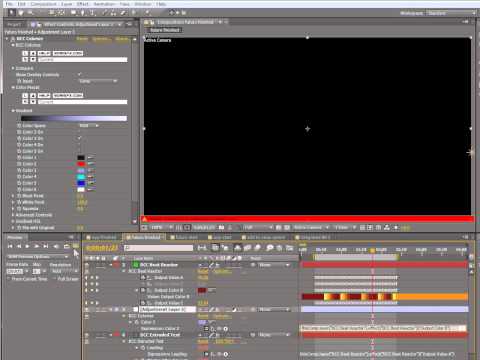The height and width of the screenshot is (360, 480).
Task: Click current time indicator on timeline ruler
Action: tap(372, 250)
